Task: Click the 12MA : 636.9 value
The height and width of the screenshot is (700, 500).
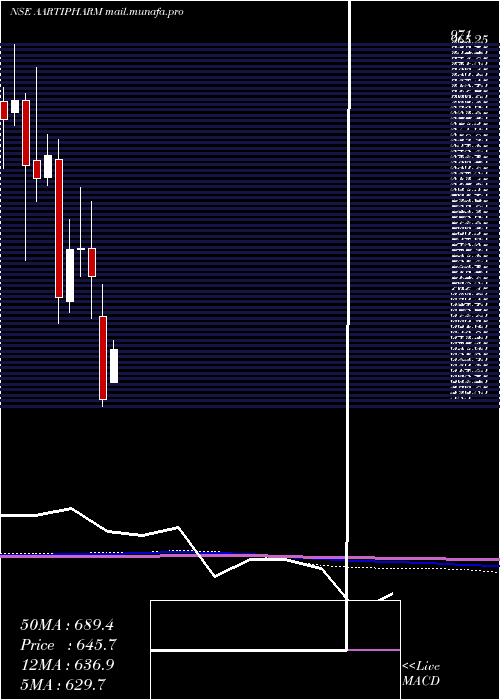Action: click(67, 665)
